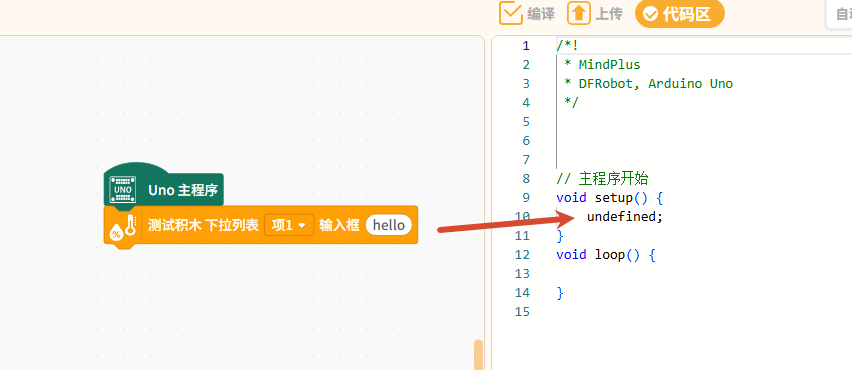852x370 pixels.
Task: Click the workspace vertical scrollbar thumb
Action: pyautogui.click(x=478, y=355)
